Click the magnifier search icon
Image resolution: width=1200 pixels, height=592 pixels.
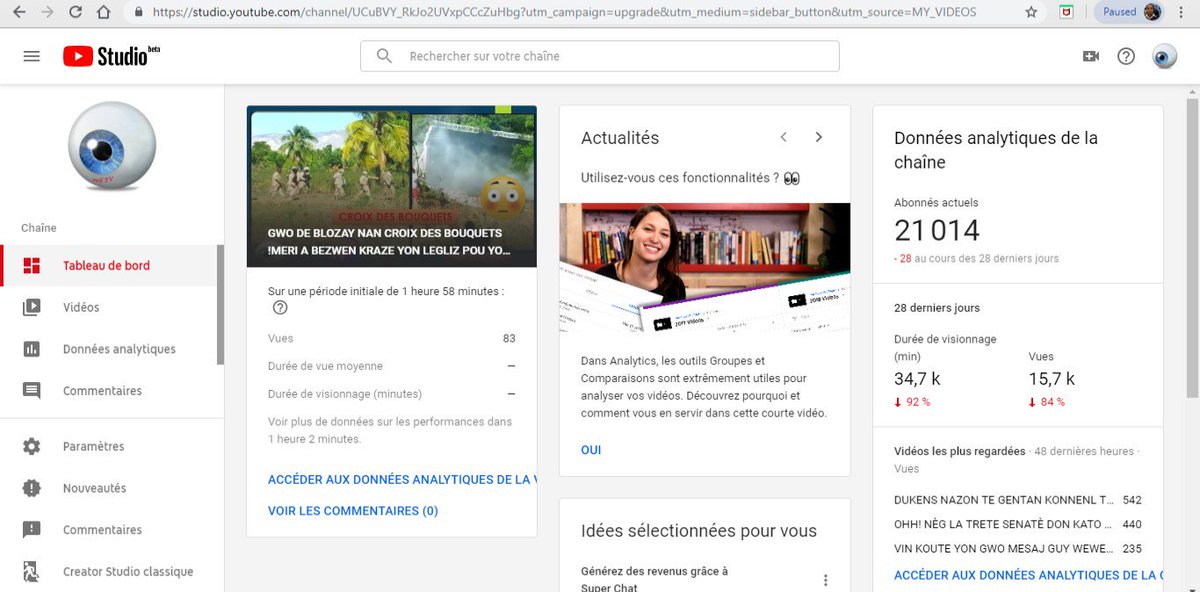[384, 56]
